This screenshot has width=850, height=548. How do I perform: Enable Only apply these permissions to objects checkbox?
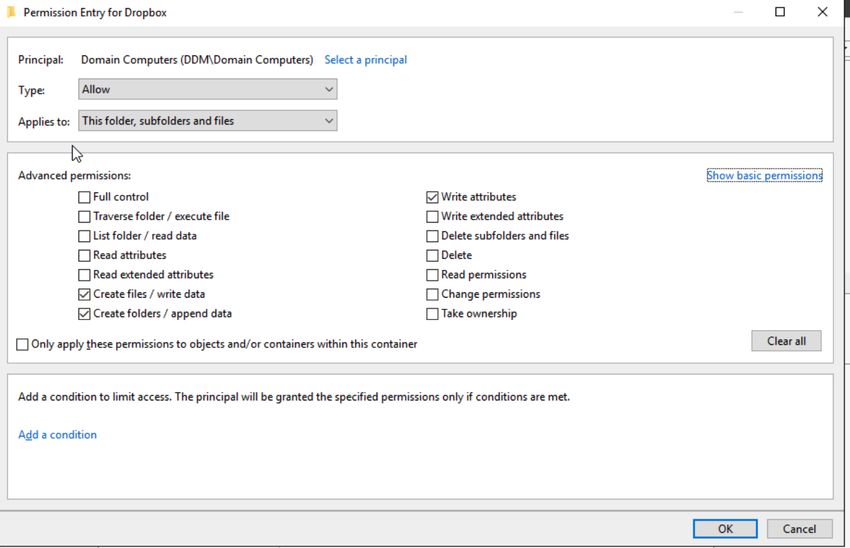tap(22, 344)
